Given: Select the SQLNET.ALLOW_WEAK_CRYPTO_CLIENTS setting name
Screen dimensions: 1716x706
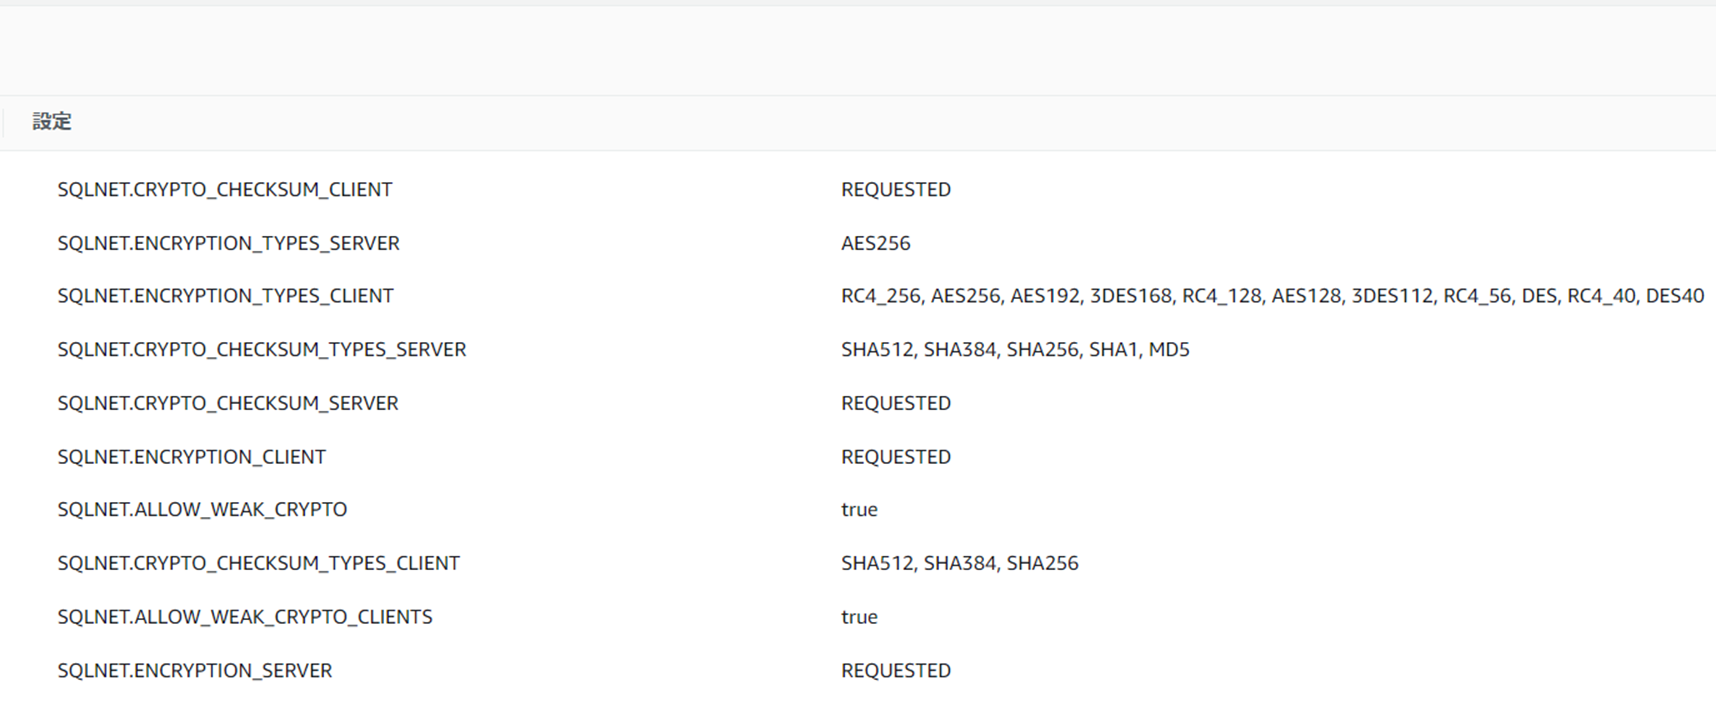Looking at the screenshot, I should tap(245, 617).
